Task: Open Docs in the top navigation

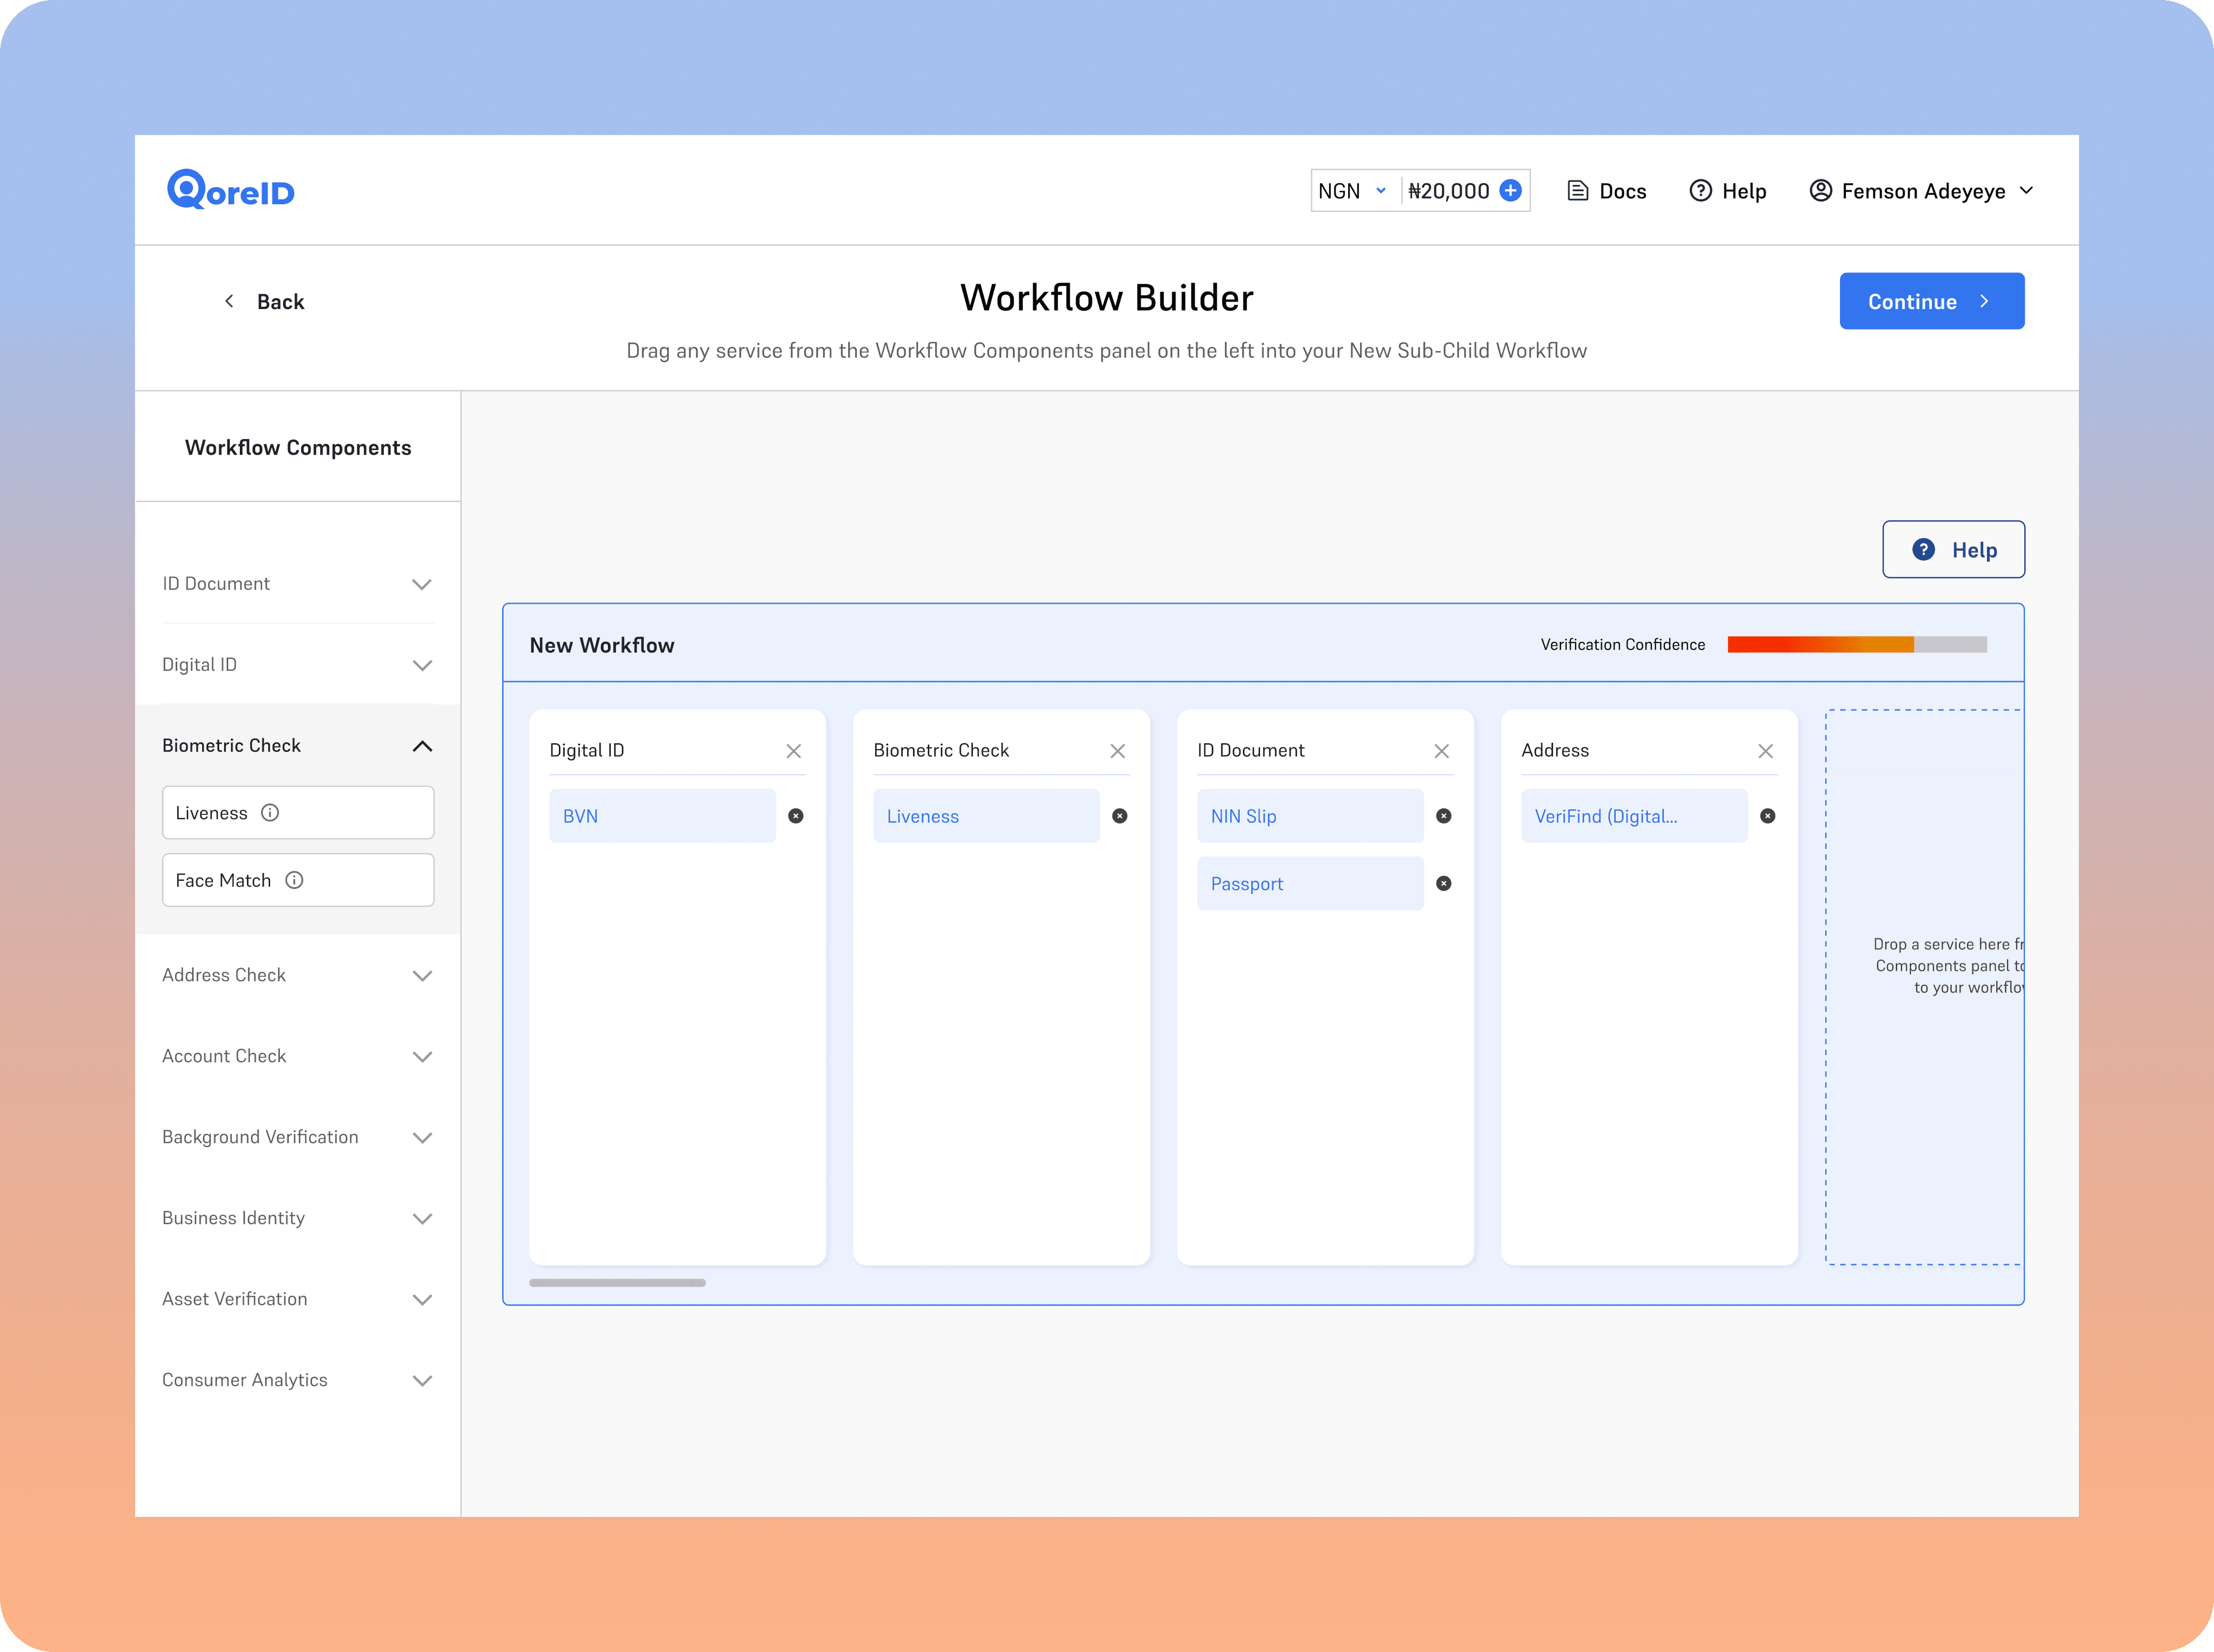Action: (x=1606, y=190)
